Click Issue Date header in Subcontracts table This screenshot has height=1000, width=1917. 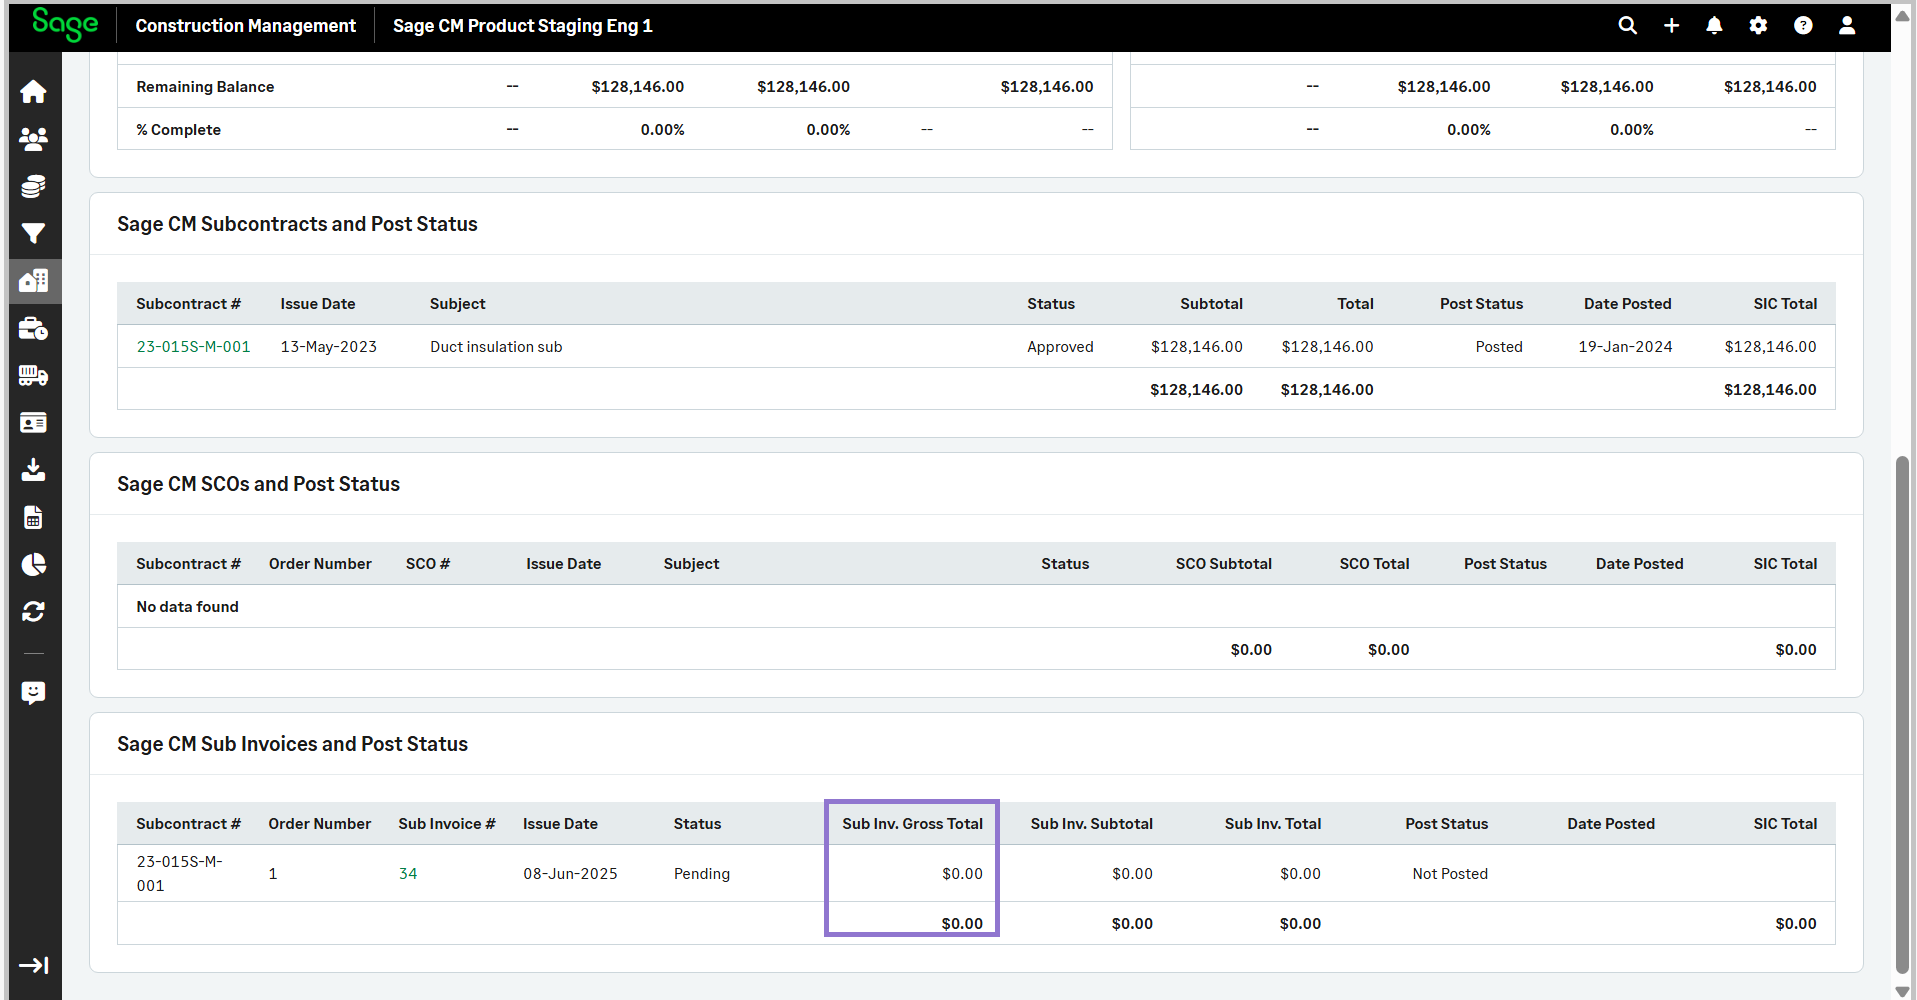tap(318, 304)
